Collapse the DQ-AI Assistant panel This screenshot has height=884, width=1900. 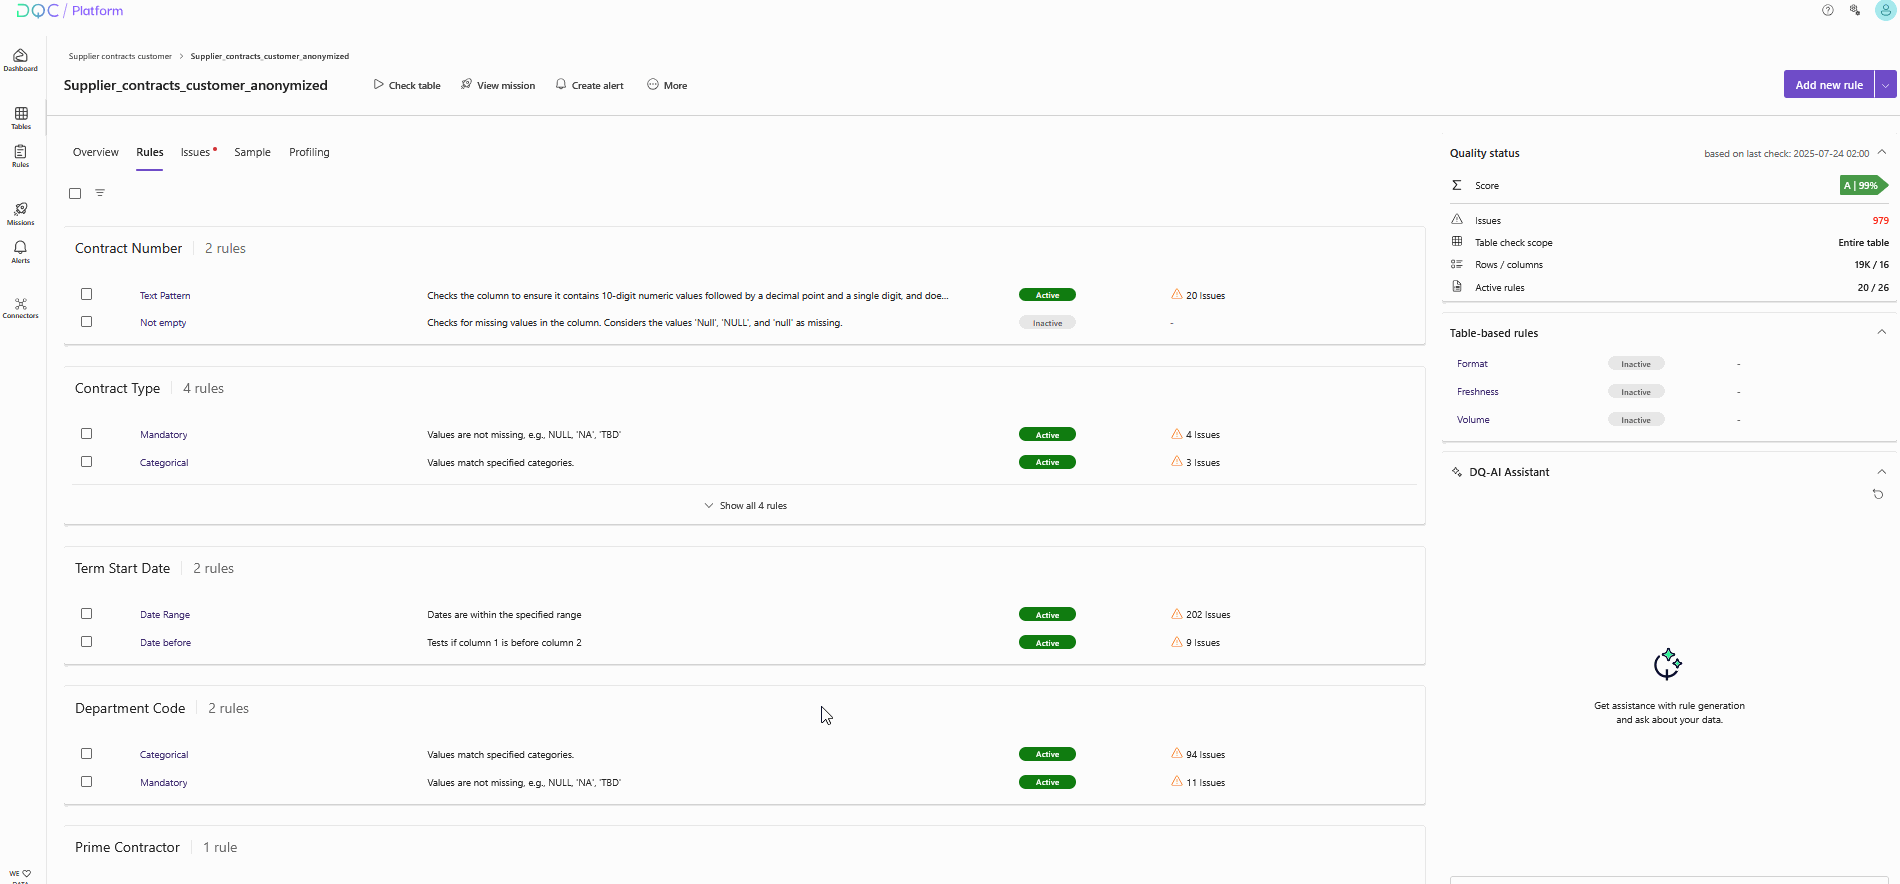point(1882,472)
